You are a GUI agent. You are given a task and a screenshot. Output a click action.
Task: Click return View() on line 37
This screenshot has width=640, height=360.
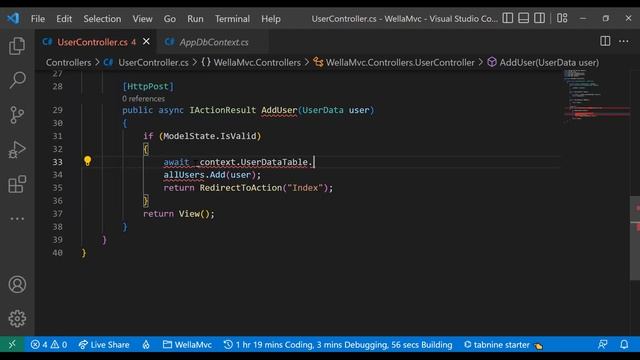point(178,214)
